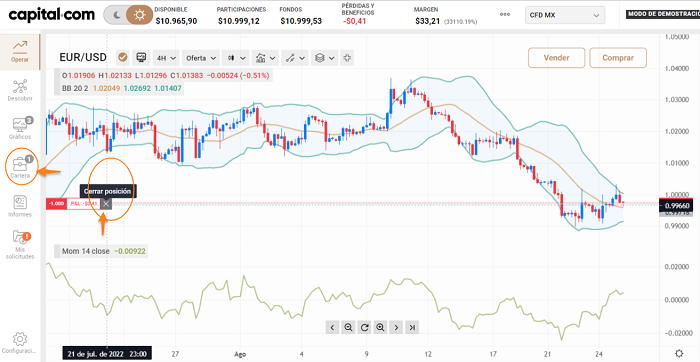Click the monitor chart-mode icon
The image size is (700, 362).
[142, 58]
